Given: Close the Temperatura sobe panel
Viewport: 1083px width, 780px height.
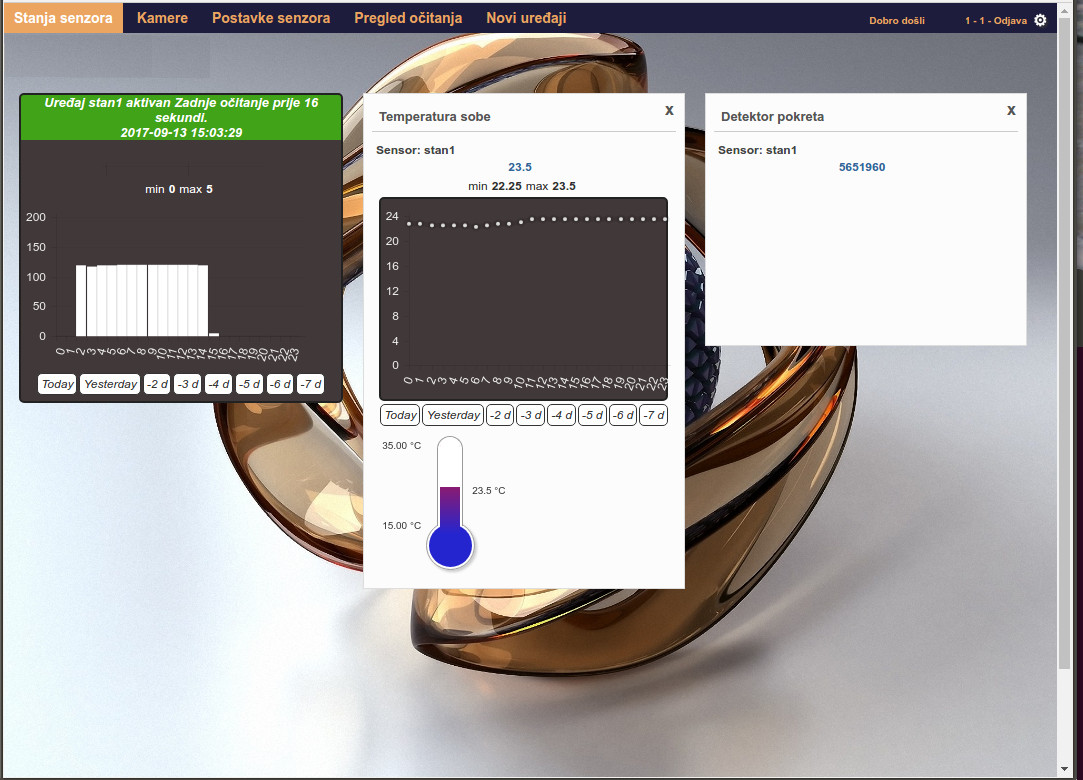Looking at the screenshot, I should [x=669, y=110].
